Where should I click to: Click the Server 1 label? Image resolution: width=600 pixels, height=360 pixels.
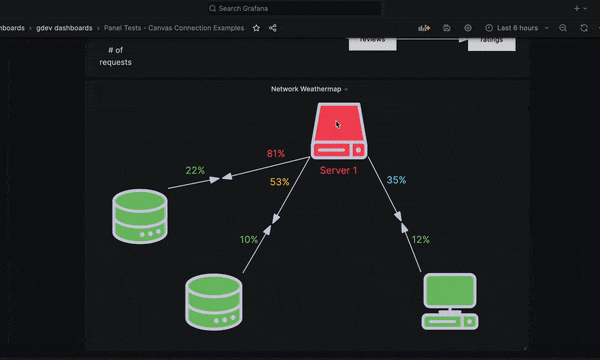pos(338,170)
